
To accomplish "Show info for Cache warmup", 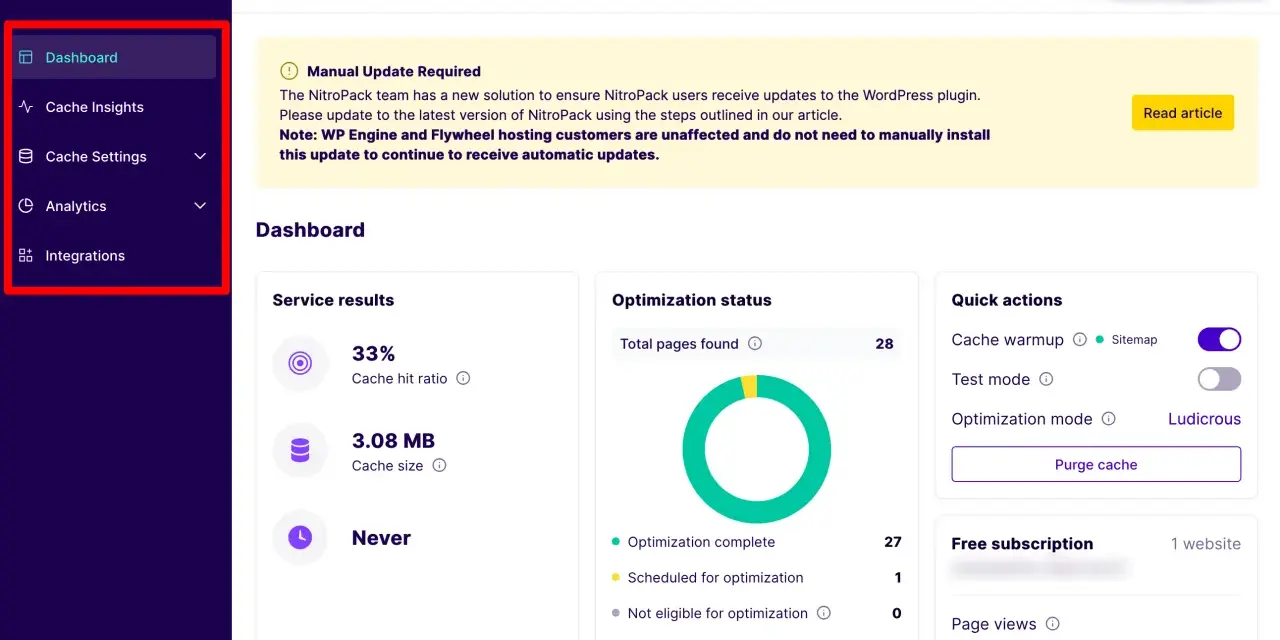I will pos(1080,339).
